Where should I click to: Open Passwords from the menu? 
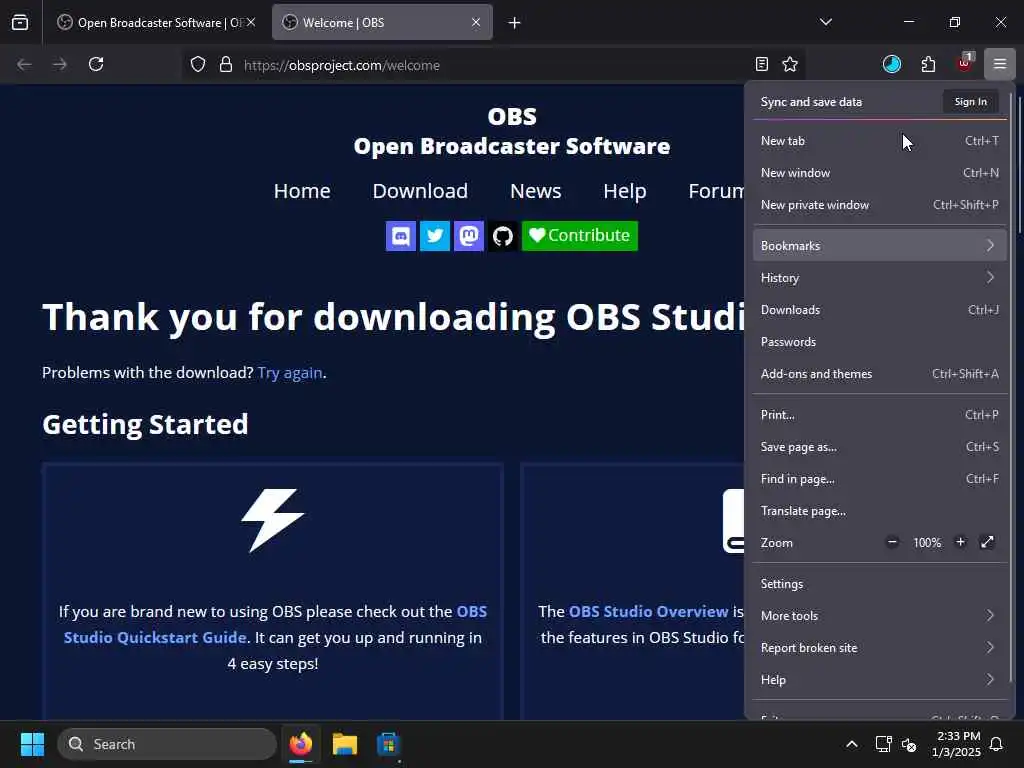pyautogui.click(x=879, y=342)
